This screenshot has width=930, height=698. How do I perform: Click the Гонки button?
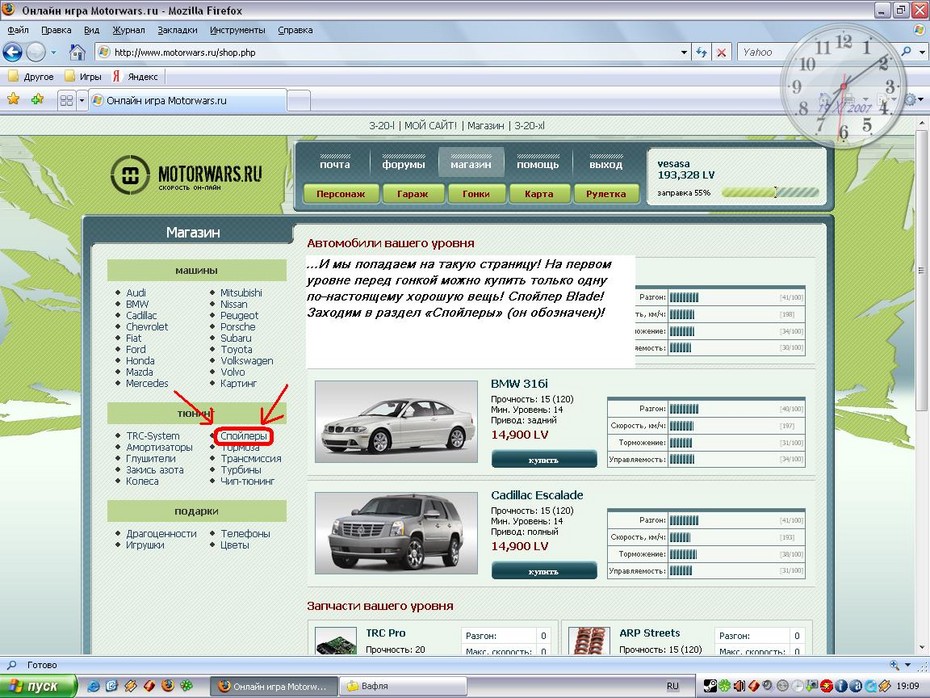point(476,194)
